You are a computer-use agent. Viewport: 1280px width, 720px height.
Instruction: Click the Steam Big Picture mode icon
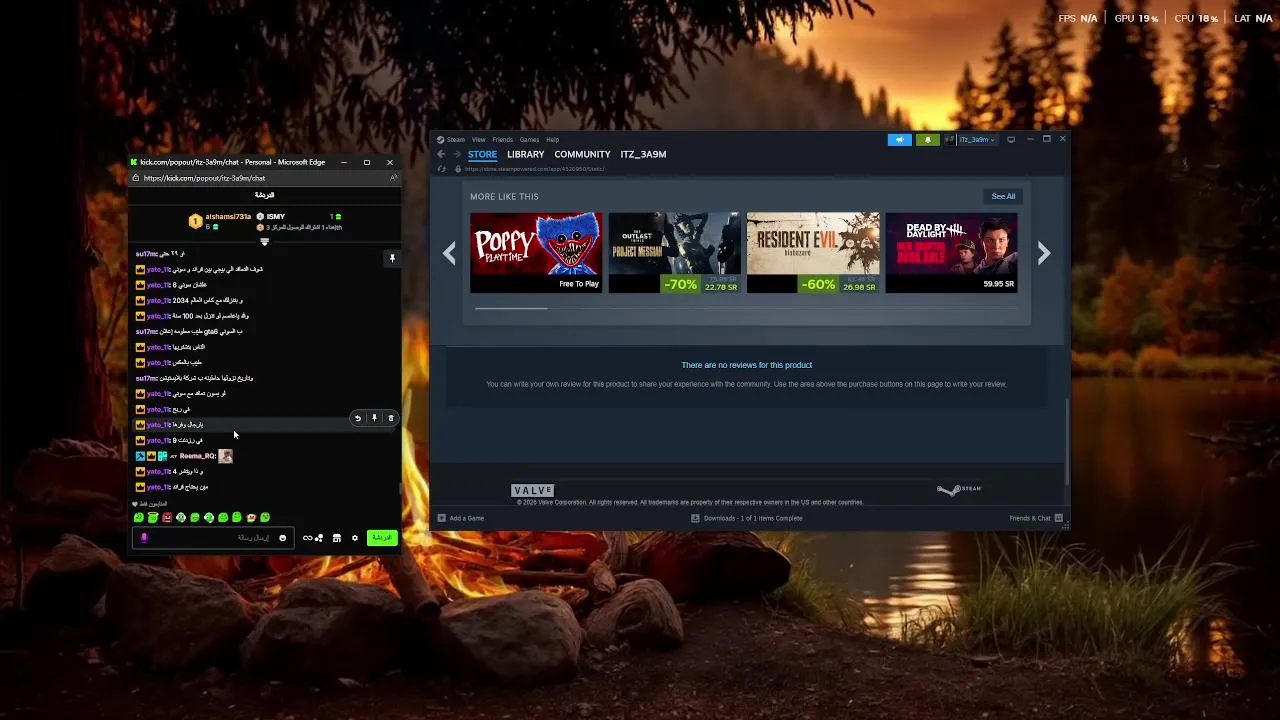pyautogui.click(x=1011, y=139)
